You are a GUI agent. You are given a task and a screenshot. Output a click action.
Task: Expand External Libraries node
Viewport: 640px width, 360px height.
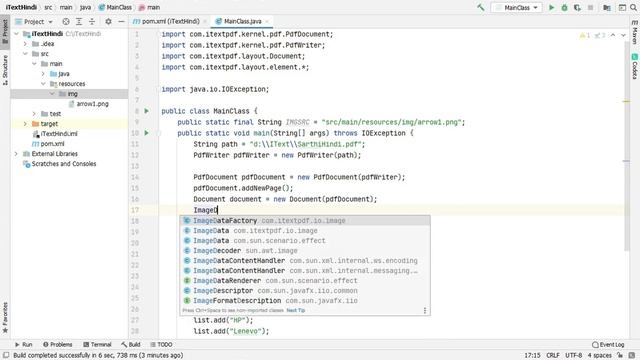(16, 154)
